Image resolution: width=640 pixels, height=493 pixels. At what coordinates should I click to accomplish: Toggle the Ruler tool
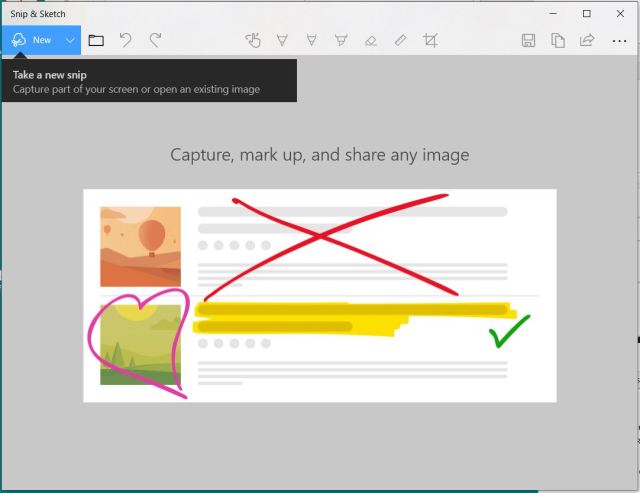click(x=400, y=40)
